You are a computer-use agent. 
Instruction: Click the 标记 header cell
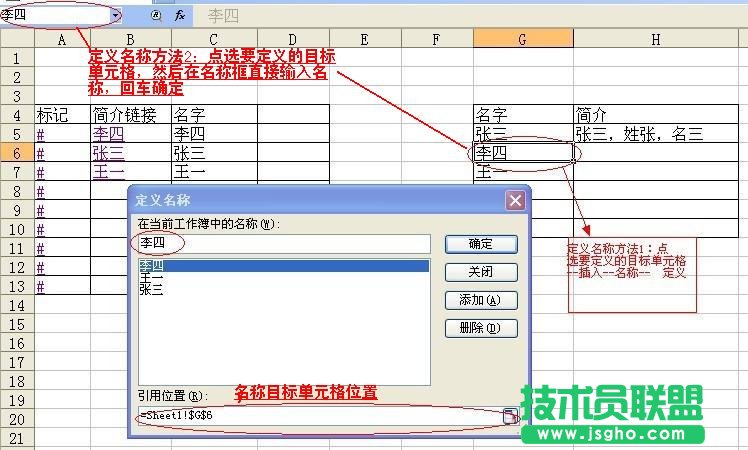(x=62, y=115)
